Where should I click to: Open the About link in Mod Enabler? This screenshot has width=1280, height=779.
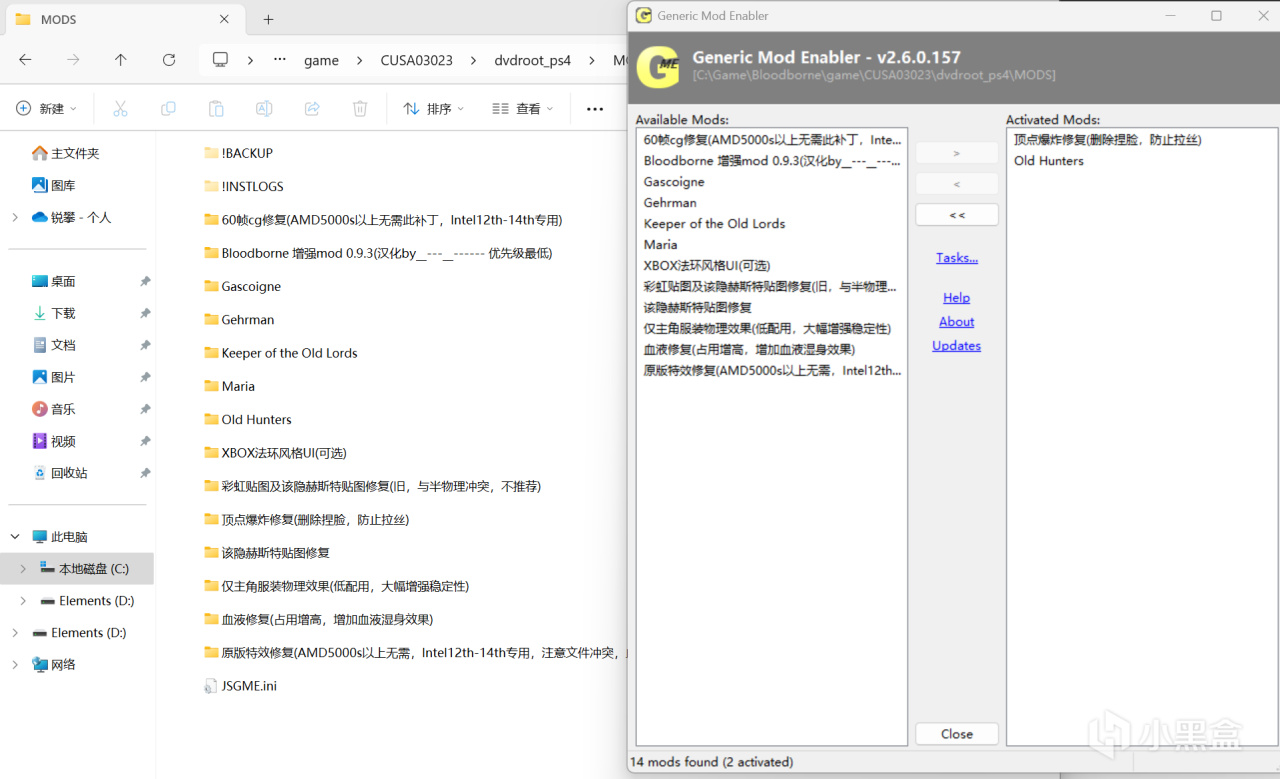click(x=957, y=322)
